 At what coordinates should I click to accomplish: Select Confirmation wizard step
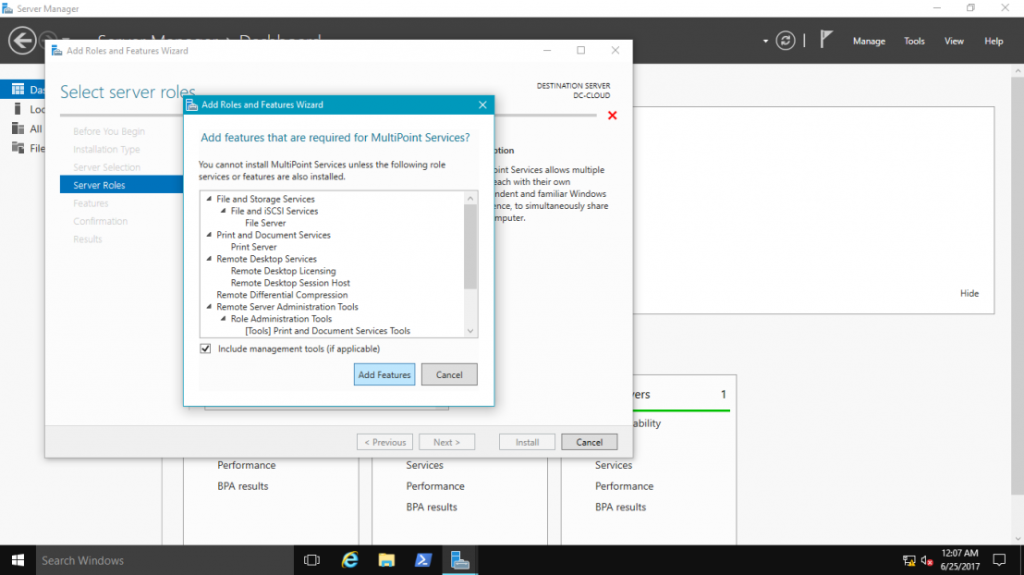101,221
